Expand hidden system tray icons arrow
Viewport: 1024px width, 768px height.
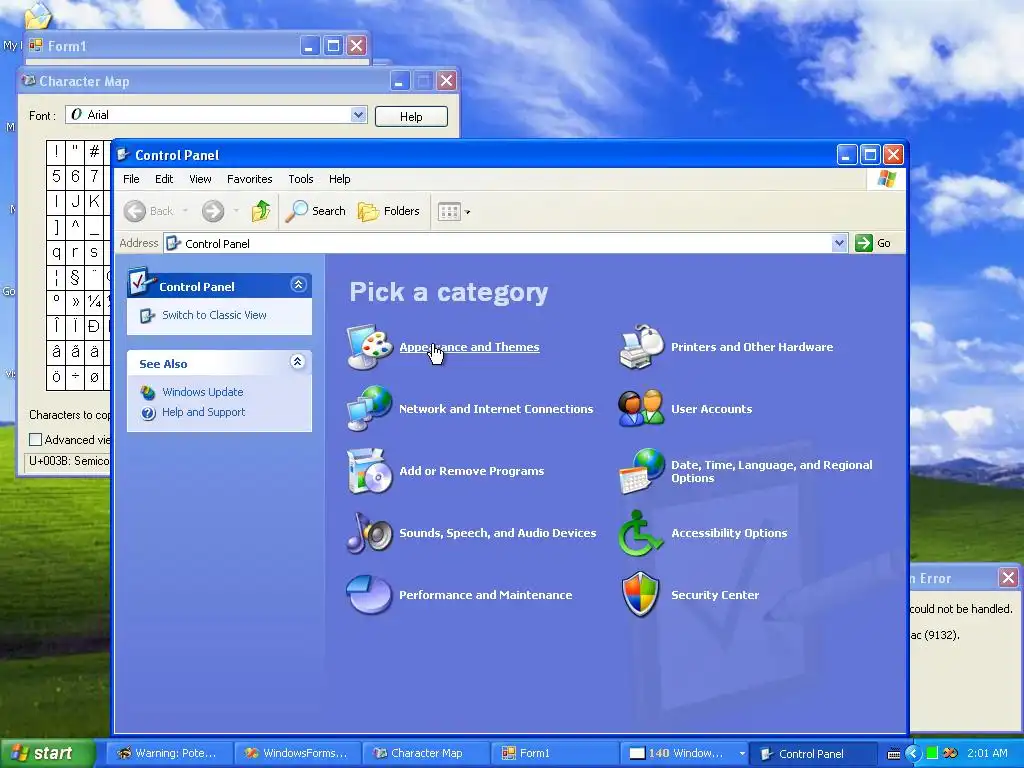coord(913,753)
